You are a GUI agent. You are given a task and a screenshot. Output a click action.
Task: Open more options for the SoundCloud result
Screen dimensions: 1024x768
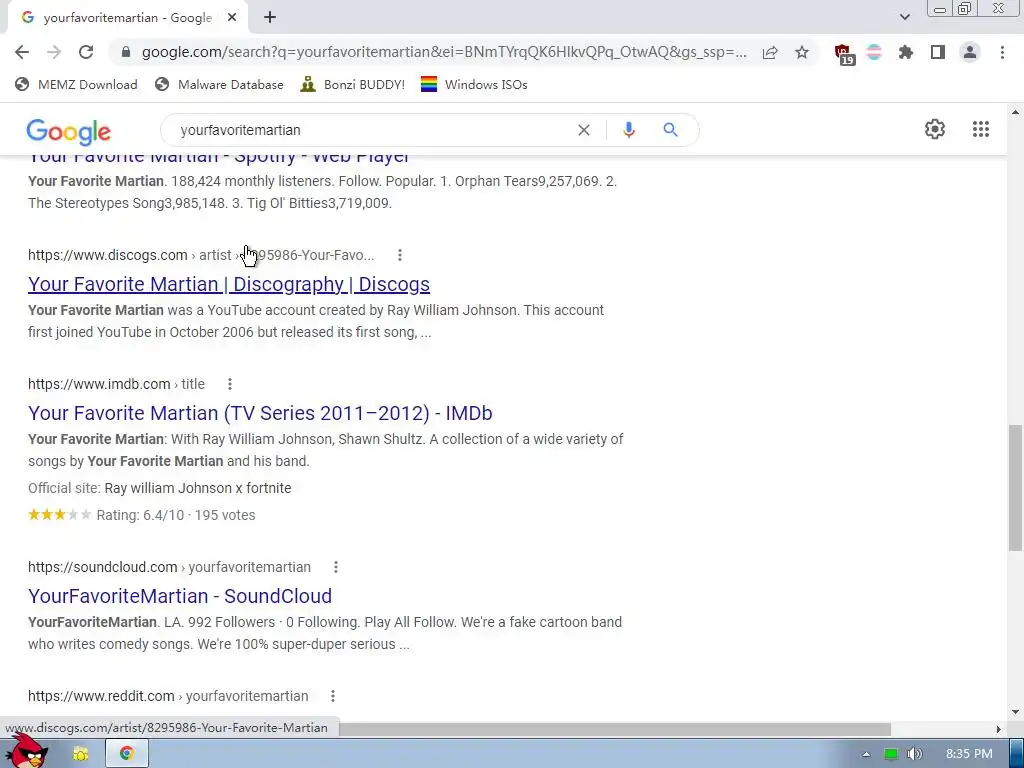(336, 567)
